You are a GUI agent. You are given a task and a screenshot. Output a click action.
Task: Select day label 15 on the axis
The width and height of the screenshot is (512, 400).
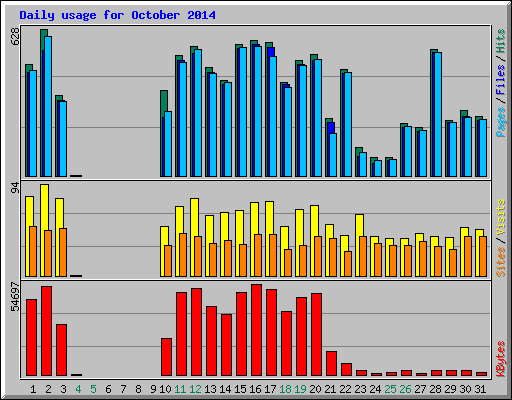point(240,389)
